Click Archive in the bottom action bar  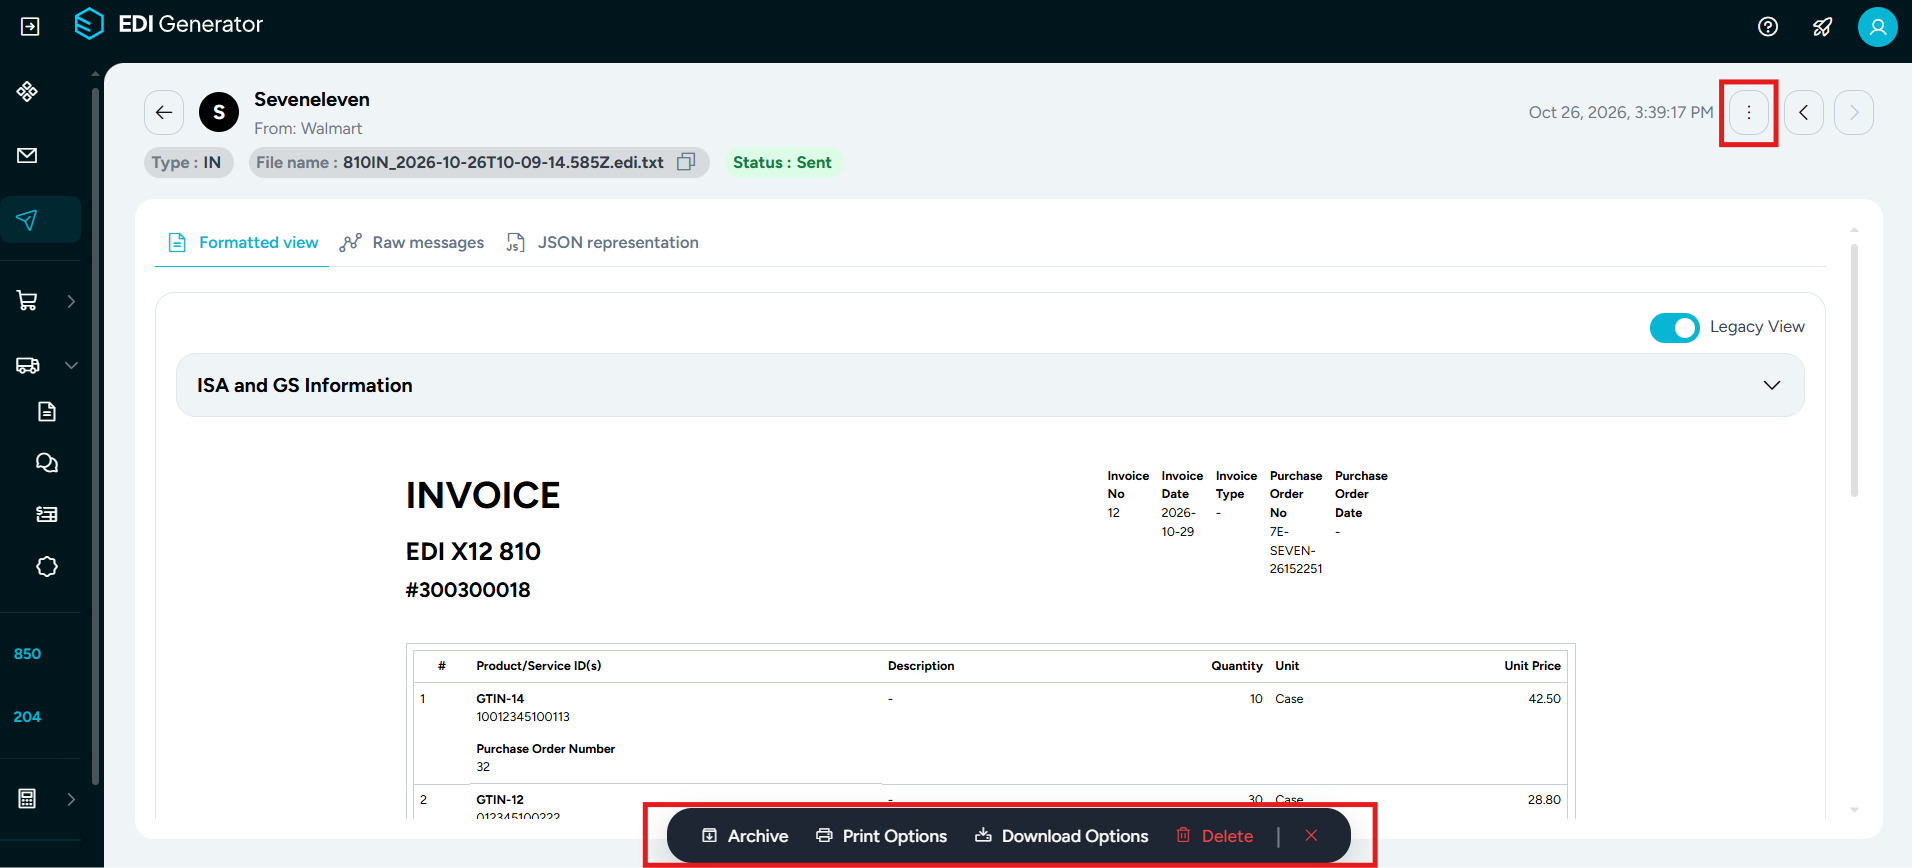tap(745, 836)
